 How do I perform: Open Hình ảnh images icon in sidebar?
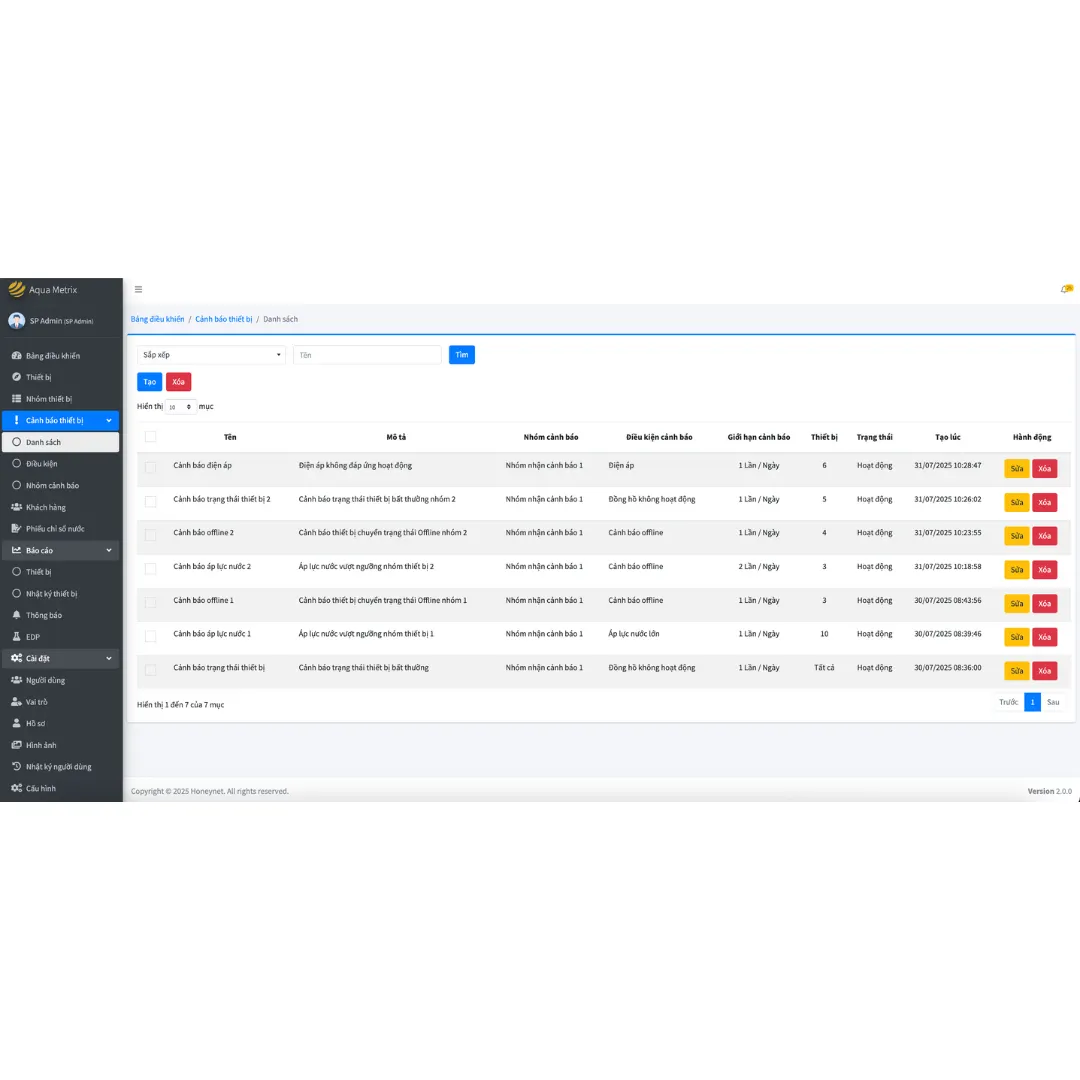pyautogui.click(x=16, y=745)
